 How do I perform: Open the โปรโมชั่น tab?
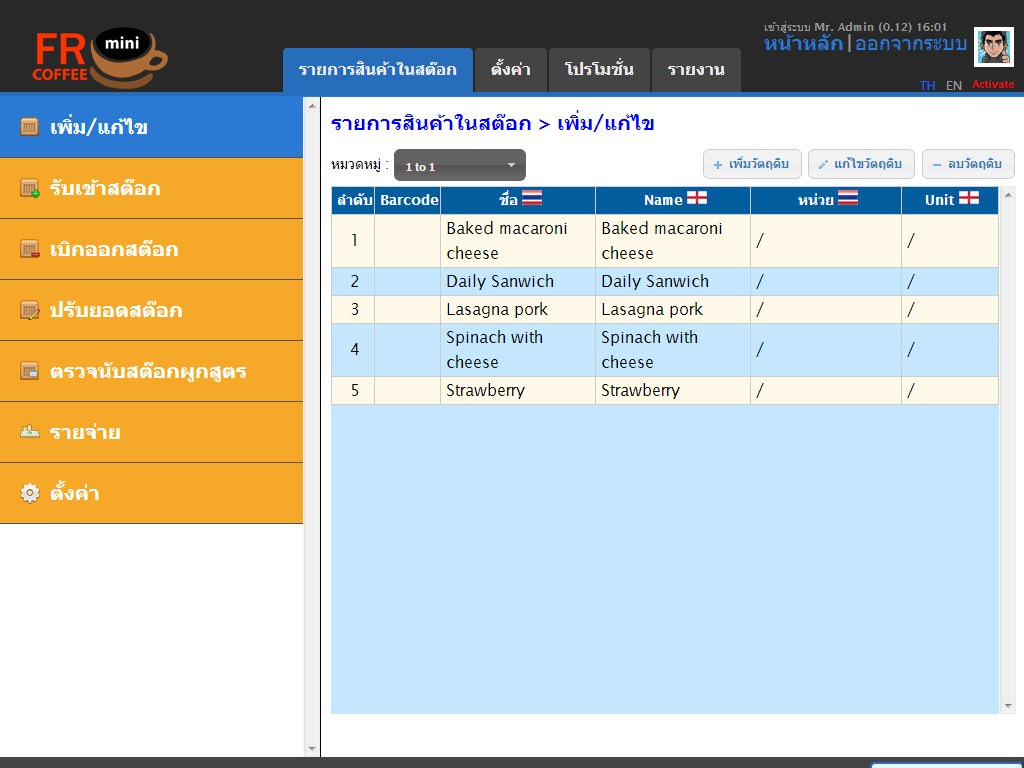[x=599, y=70]
